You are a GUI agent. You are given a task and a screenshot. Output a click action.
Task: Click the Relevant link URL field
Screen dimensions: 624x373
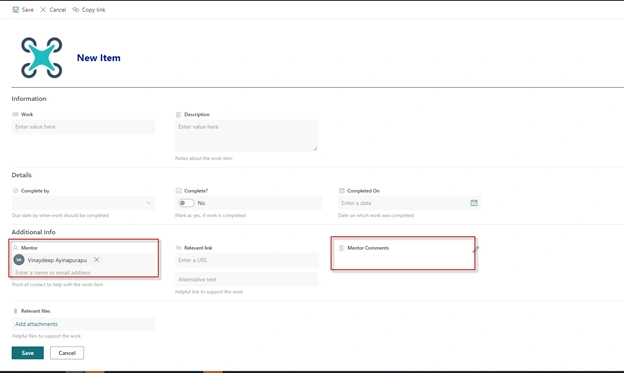(246, 260)
